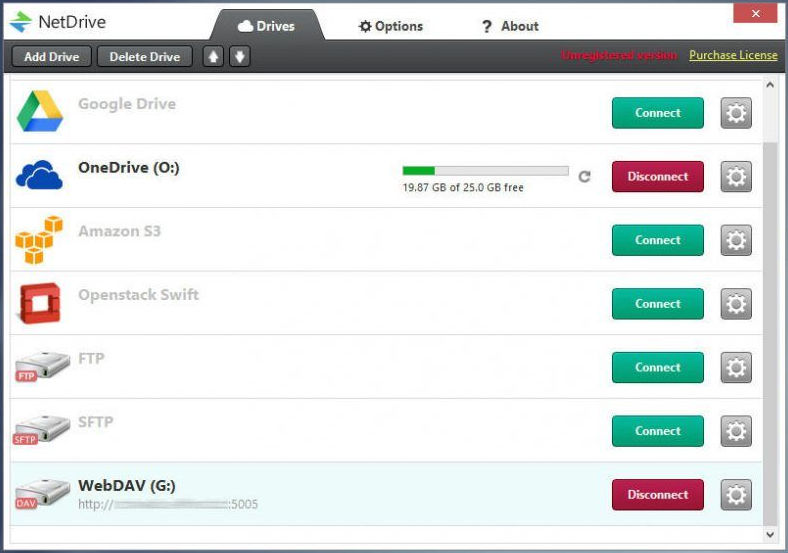Image resolution: width=788 pixels, height=553 pixels.
Task: Click the Google Drive logo icon
Action: click(40, 112)
